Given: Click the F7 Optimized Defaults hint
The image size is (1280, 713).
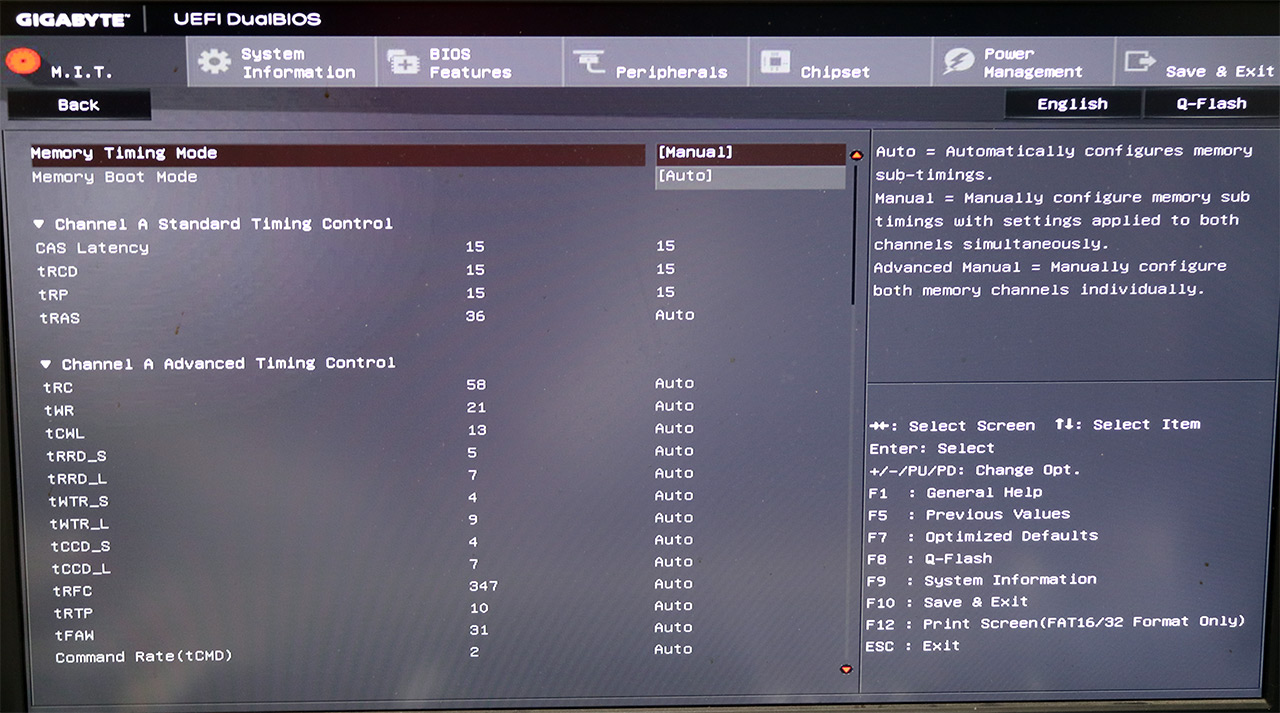Looking at the screenshot, I should tap(982, 536).
